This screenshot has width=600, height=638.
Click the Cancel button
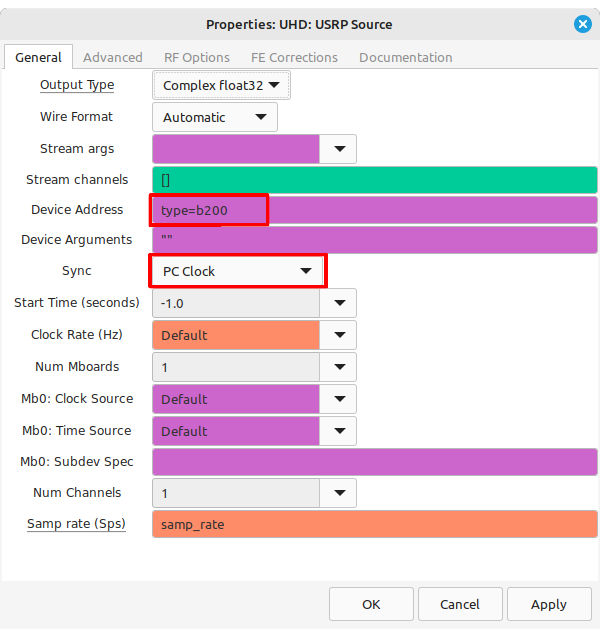click(459, 604)
